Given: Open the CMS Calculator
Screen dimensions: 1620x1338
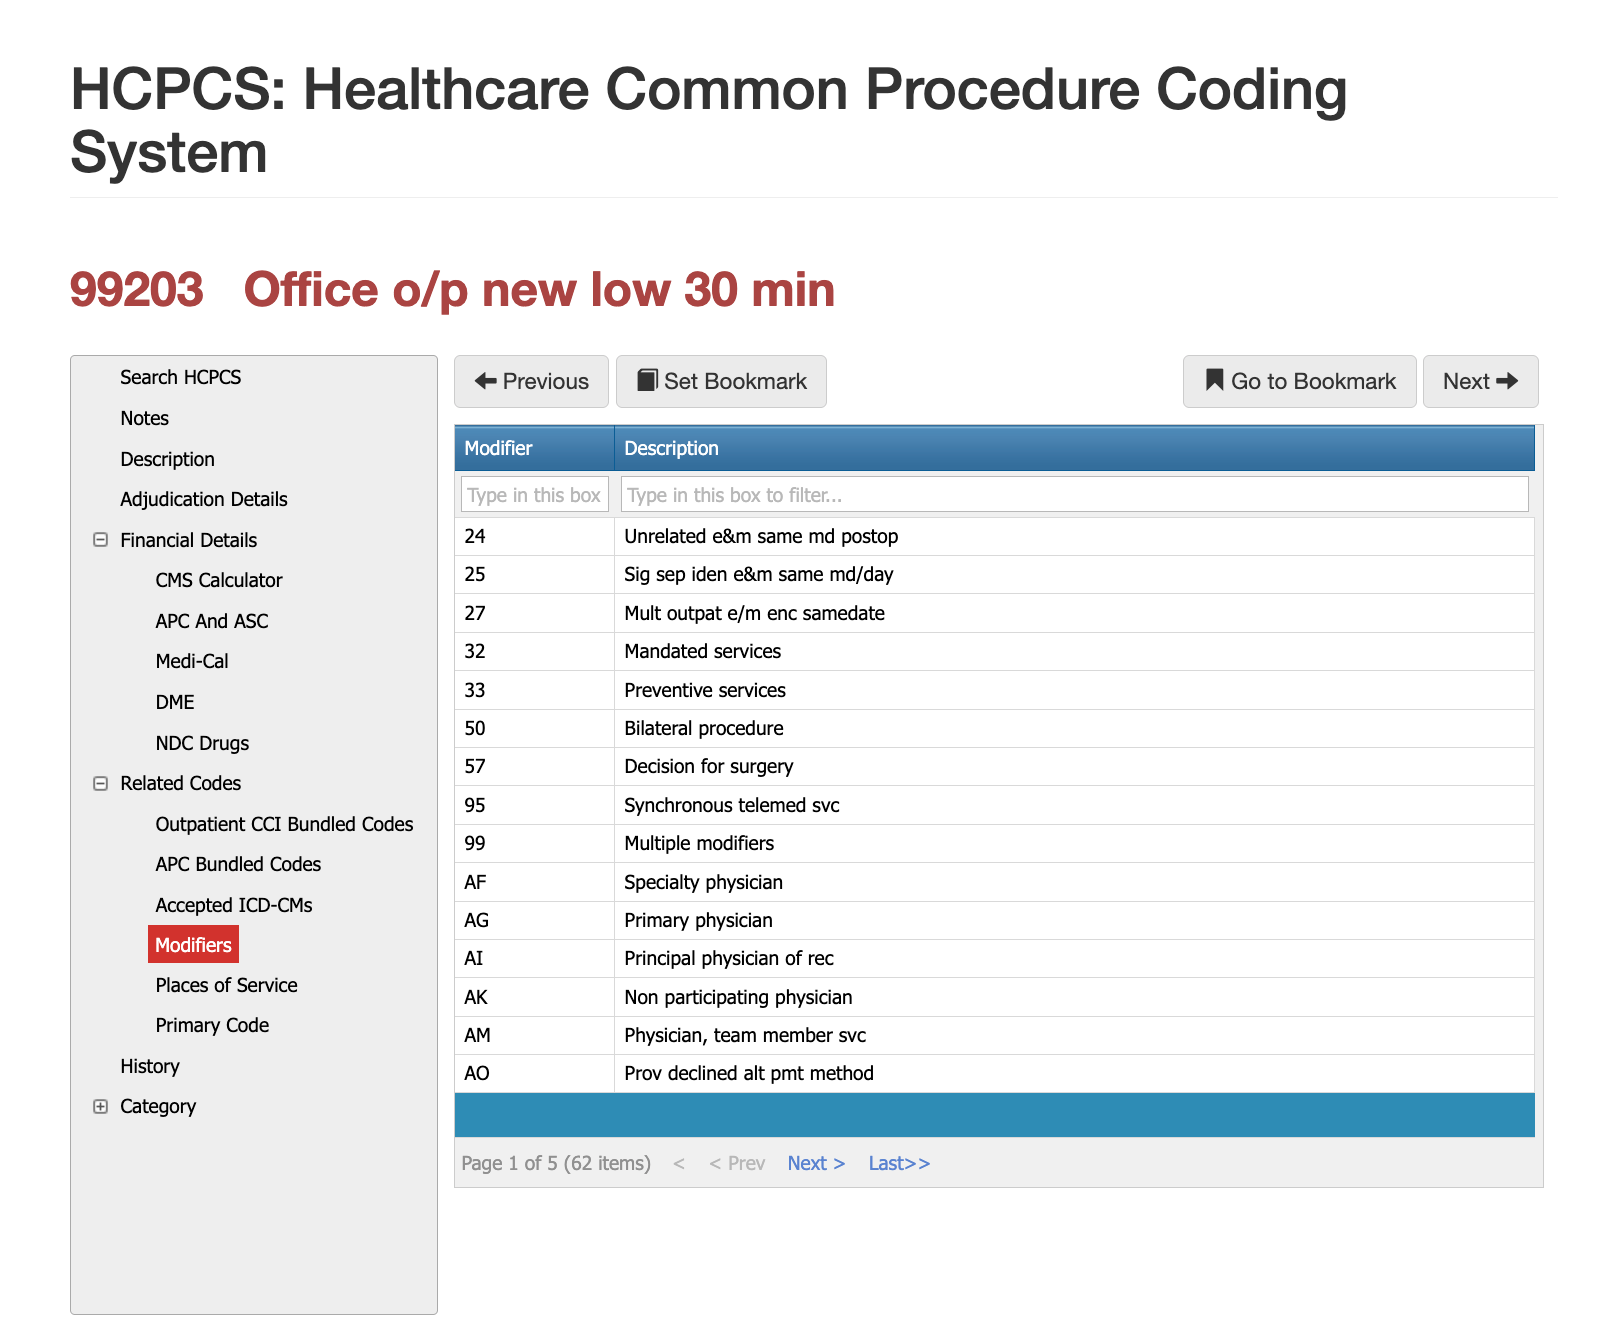Looking at the screenshot, I should pos(218,580).
